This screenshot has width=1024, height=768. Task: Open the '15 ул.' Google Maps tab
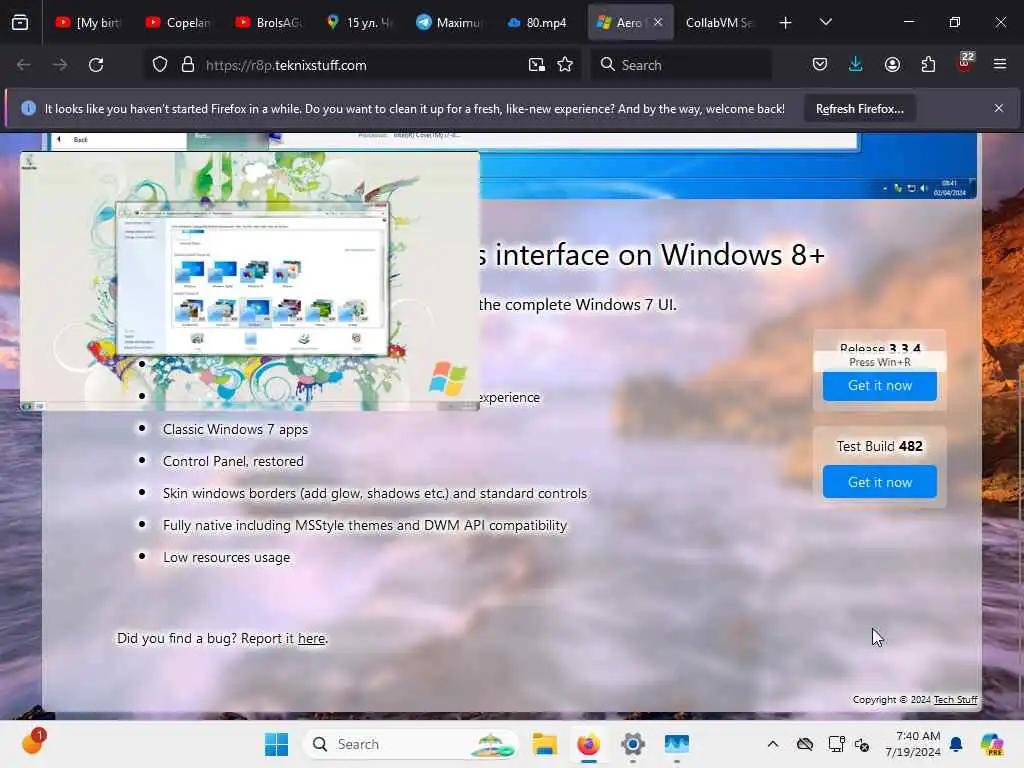(359, 22)
